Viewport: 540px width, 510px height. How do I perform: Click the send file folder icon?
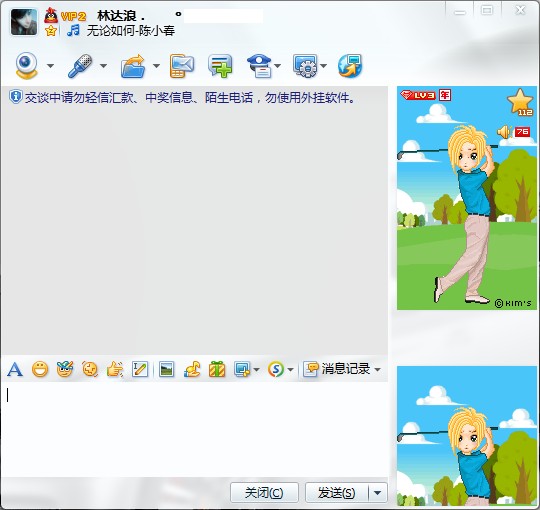coord(133,66)
